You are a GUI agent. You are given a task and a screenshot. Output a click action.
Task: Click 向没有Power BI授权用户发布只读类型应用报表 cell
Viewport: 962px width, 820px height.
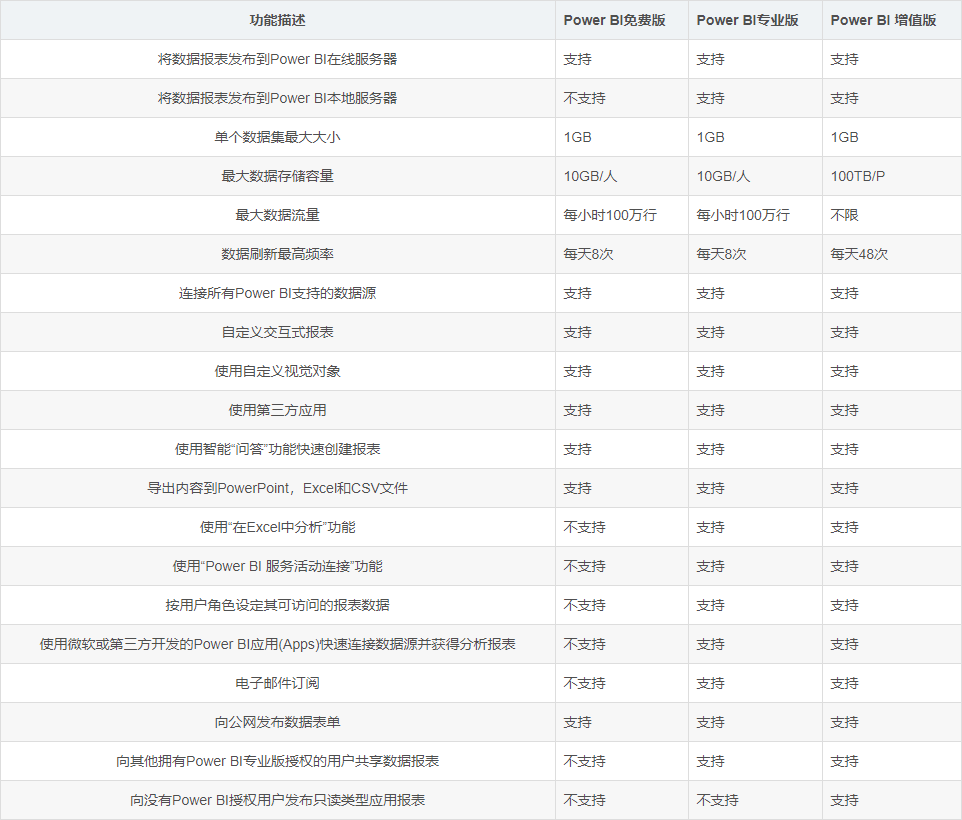point(277,800)
